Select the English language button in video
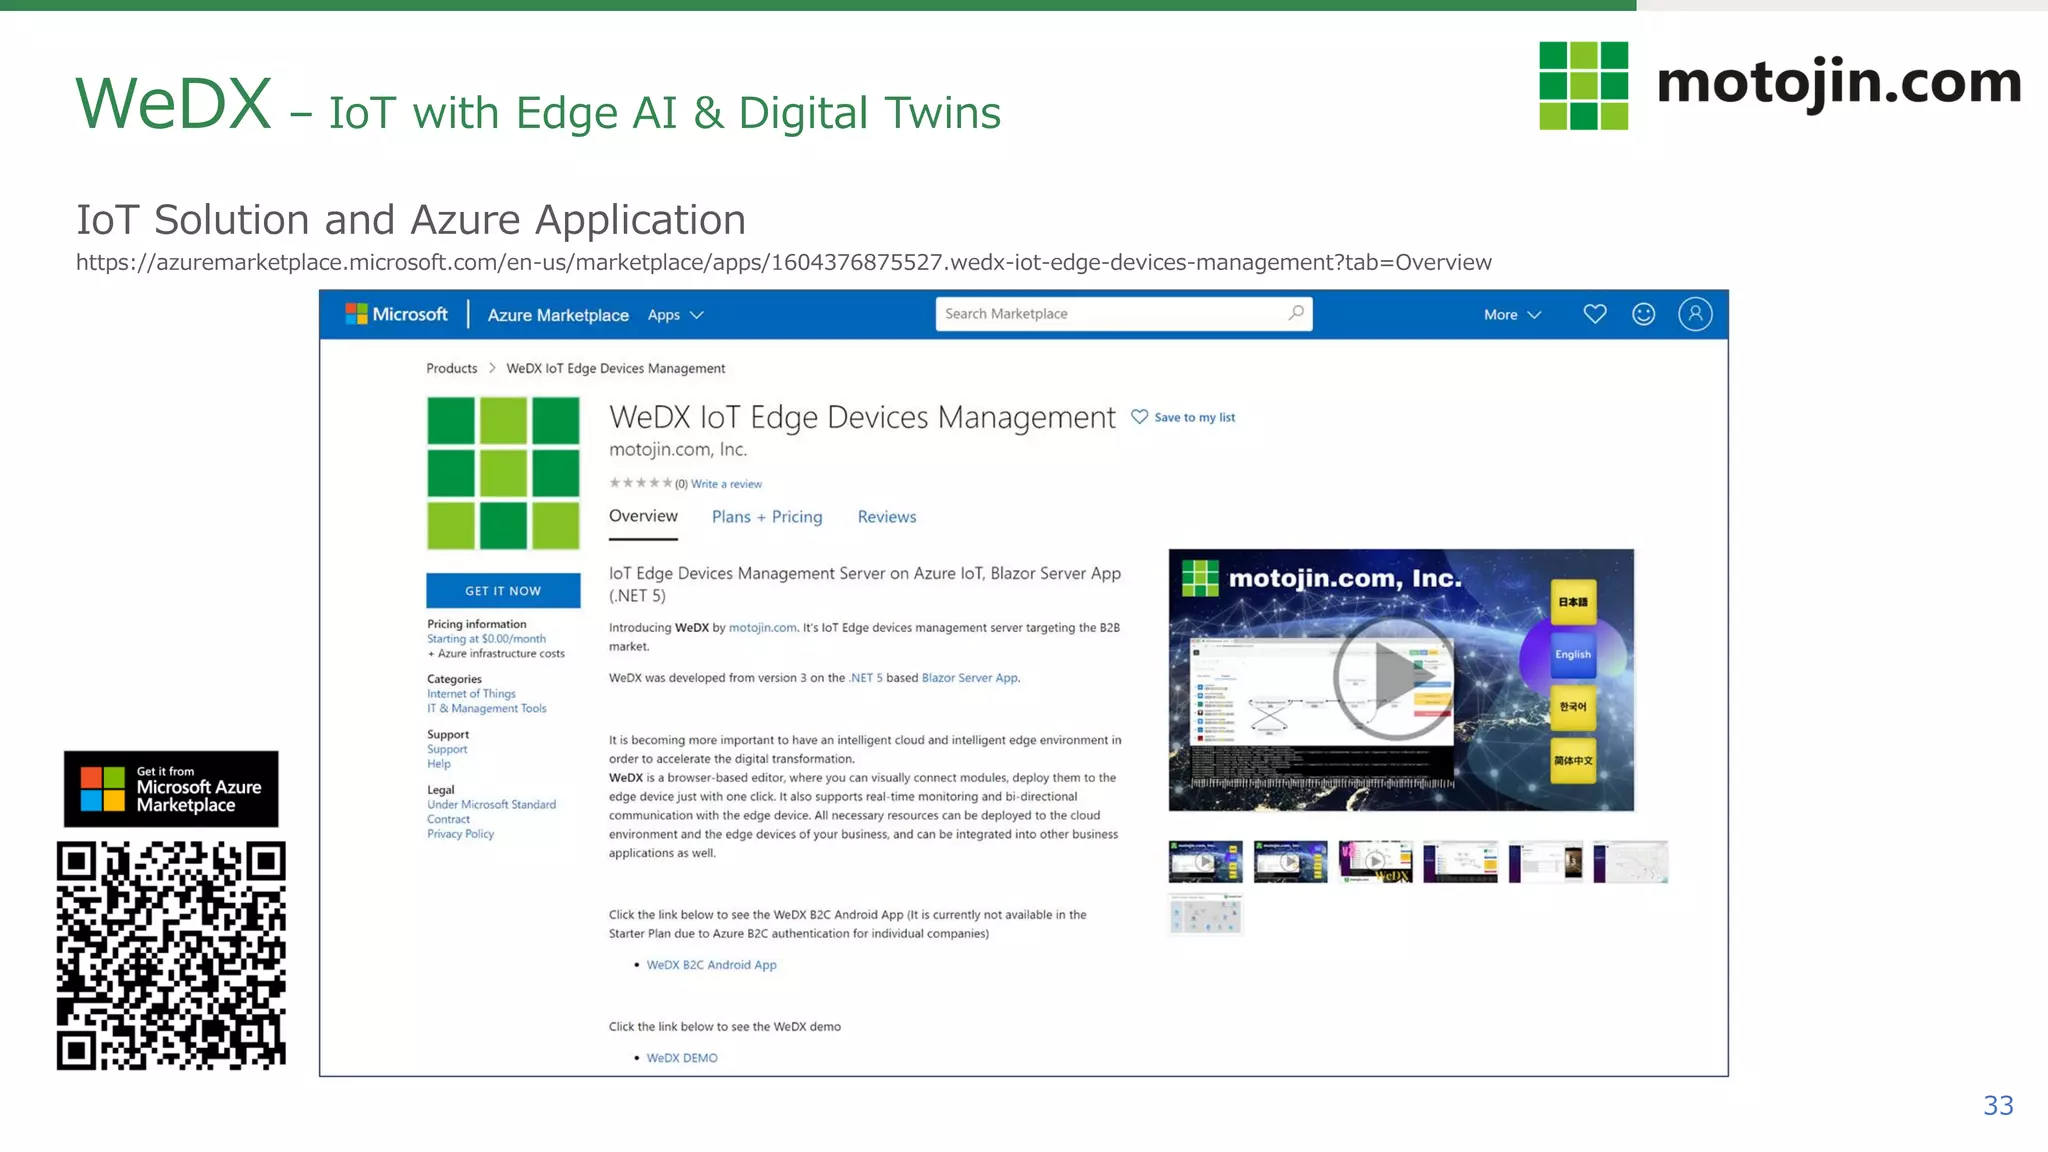Viewport: 2048px width, 1152px height. 1573,655
